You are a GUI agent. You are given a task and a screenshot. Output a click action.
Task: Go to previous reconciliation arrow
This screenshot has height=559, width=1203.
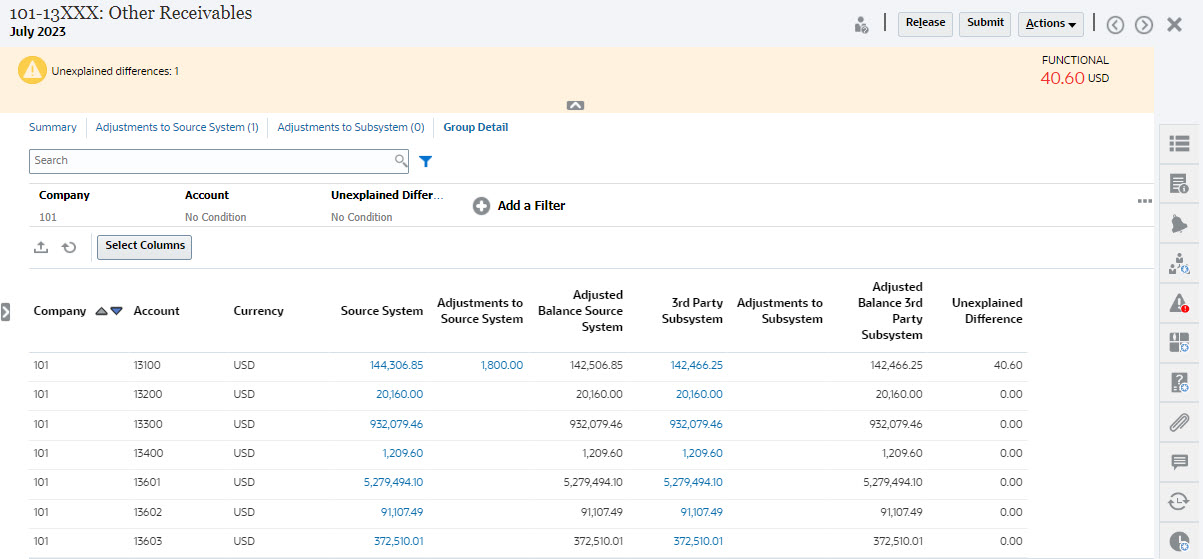tap(1115, 24)
